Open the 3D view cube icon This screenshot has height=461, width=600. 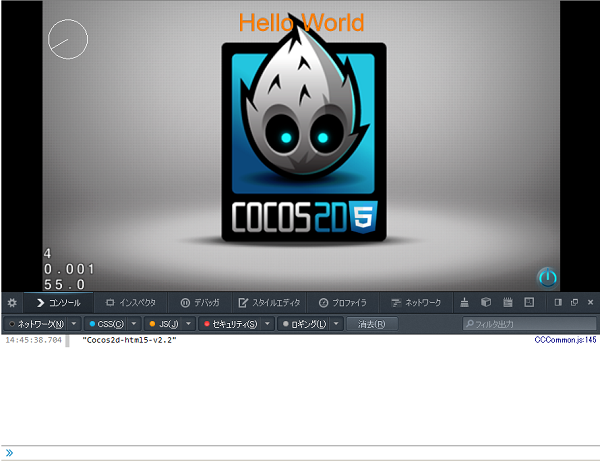486,303
